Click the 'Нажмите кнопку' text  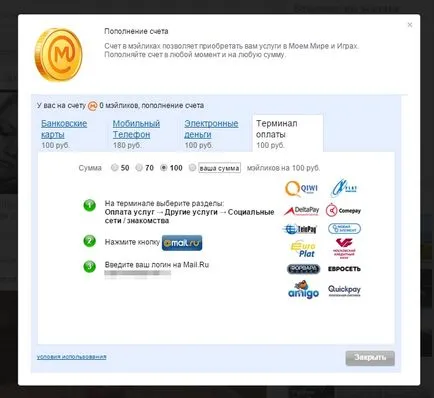pyautogui.click(x=132, y=242)
